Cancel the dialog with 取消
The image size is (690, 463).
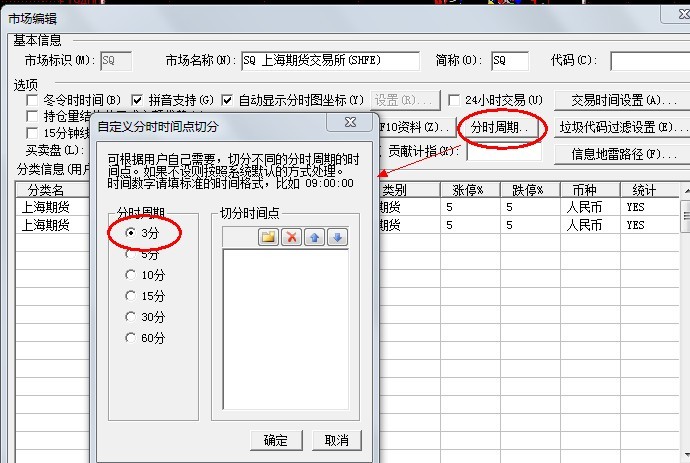(x=337, y=440)
